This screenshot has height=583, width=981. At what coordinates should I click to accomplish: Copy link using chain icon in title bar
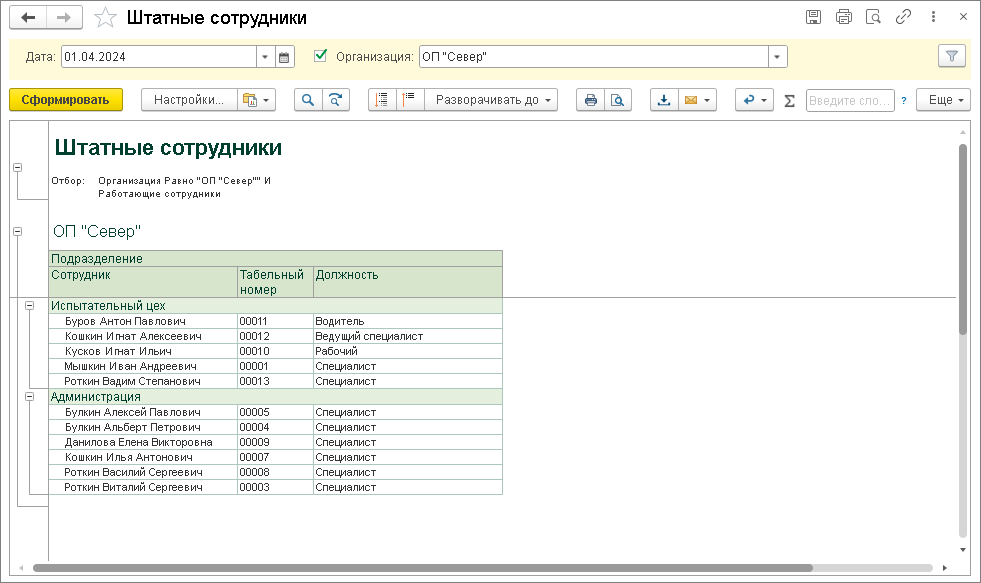pos(903,17)
